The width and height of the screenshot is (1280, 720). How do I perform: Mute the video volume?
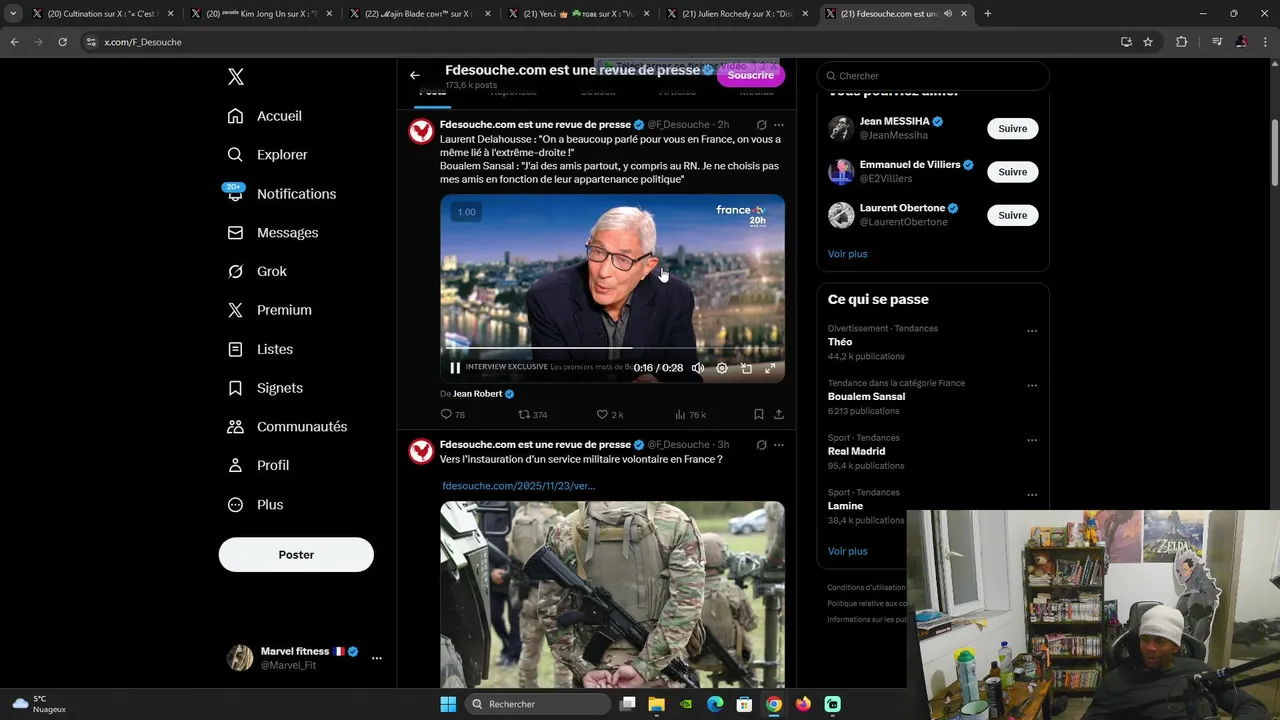coord(698,368)
